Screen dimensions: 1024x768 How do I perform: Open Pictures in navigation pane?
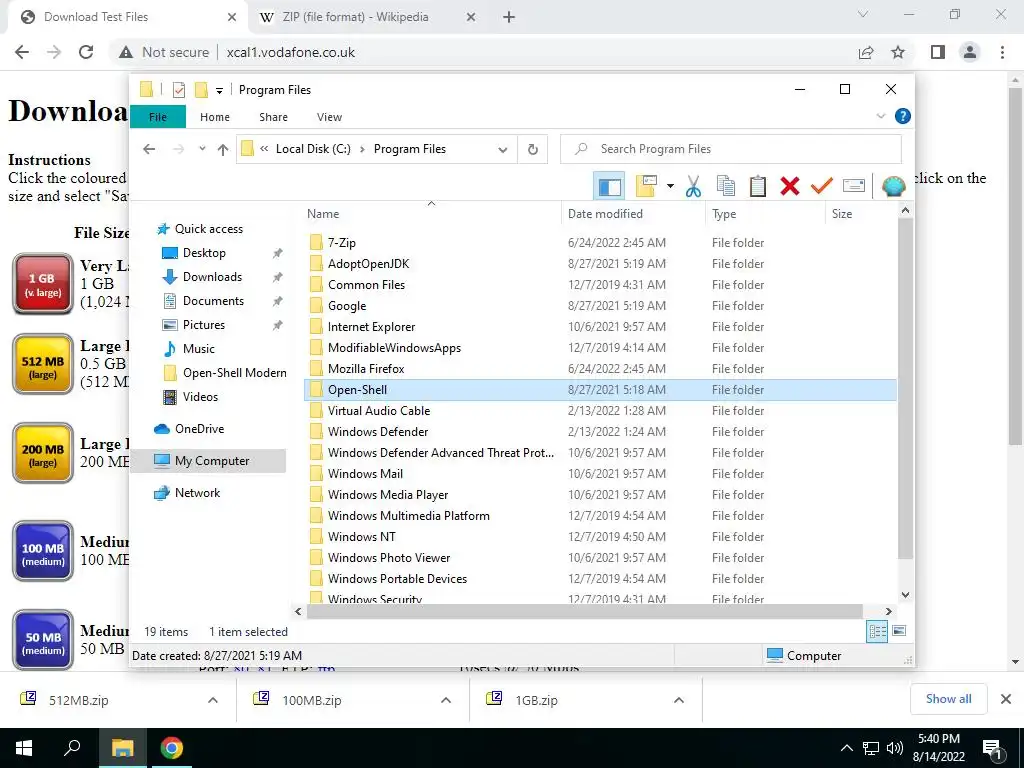pyautogui.click(x=204, y=325)
